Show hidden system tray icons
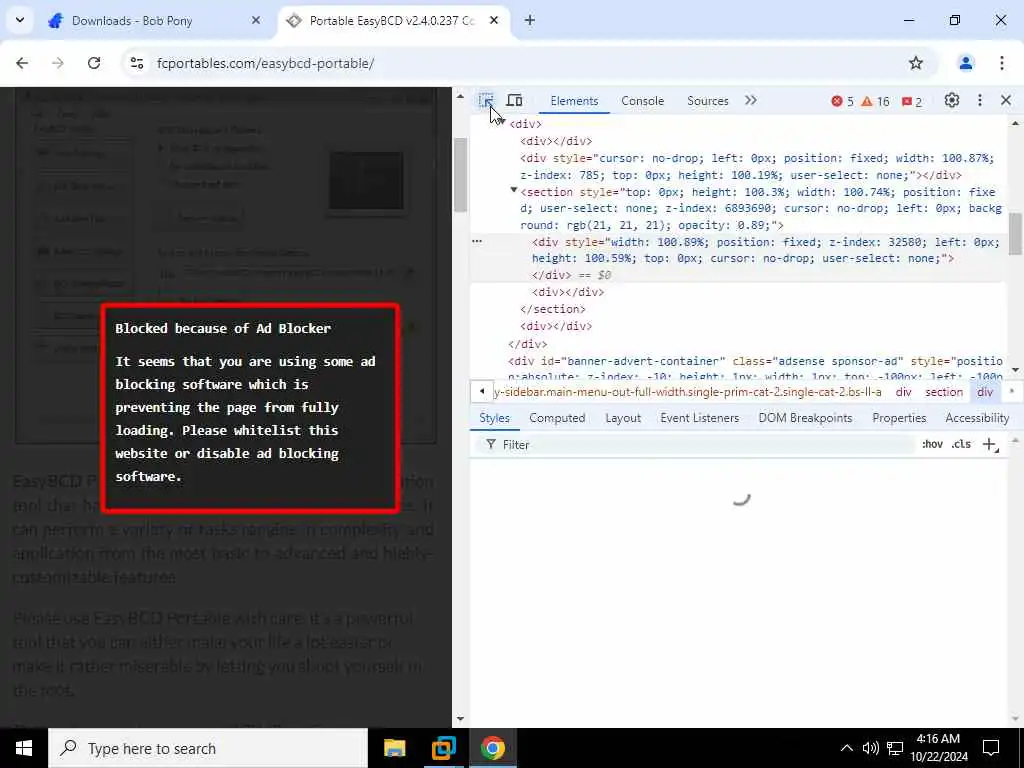The width and height of the screenshot is (1024, 768). point(846,748)
